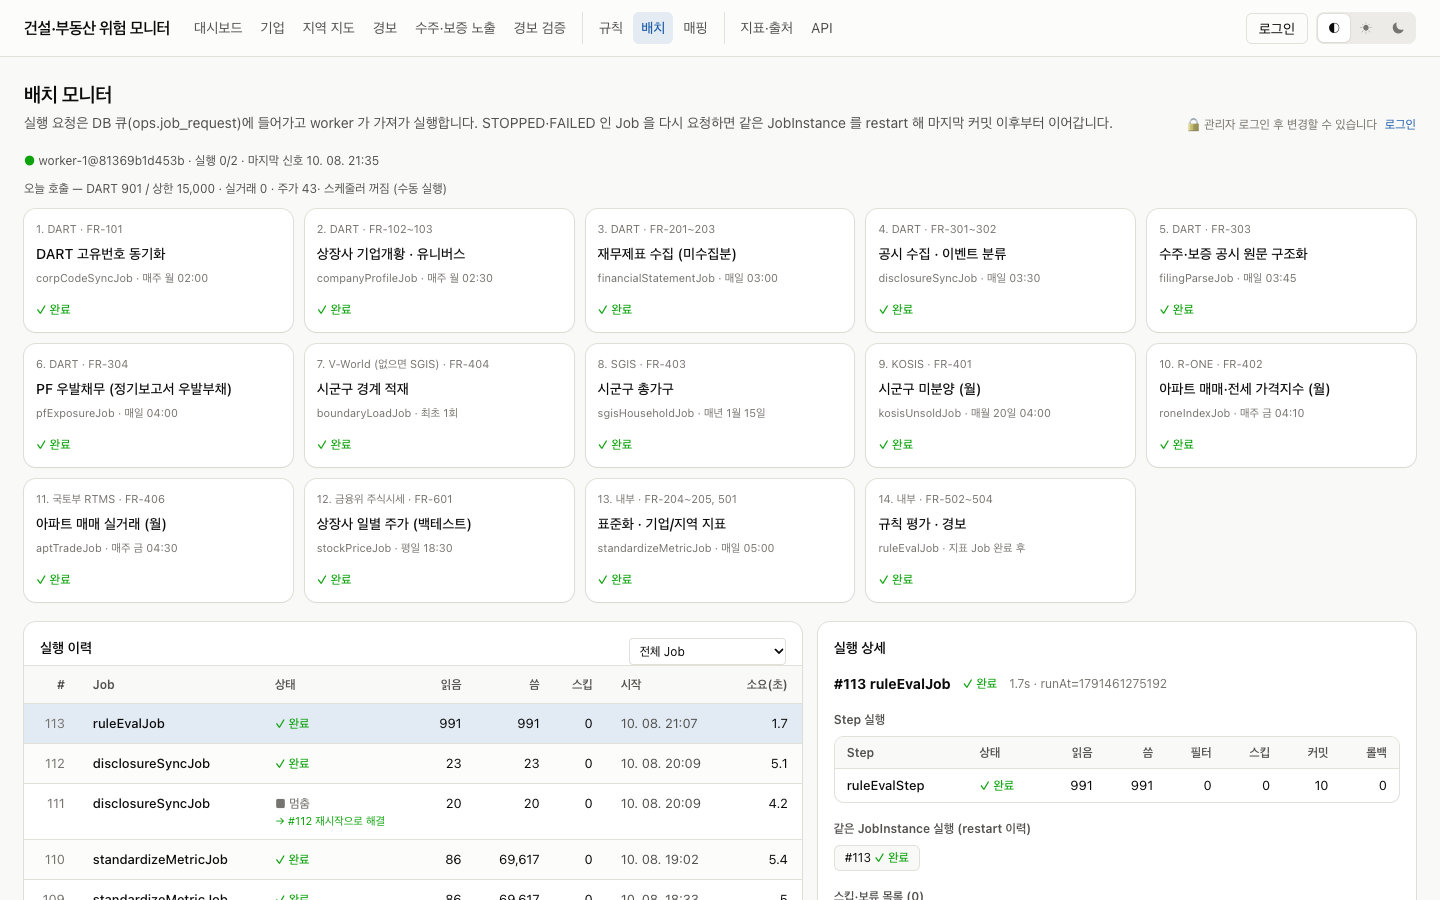This screenshot has height=900, width=1440.
Task: Select the 표준화 · 기업/지역 지표 card
Action: [x=720, y=540]
